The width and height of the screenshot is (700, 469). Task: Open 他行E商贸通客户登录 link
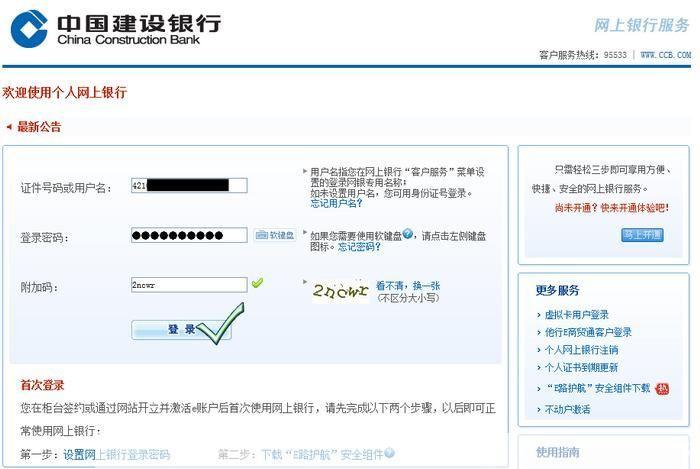[x=588, y=332]
